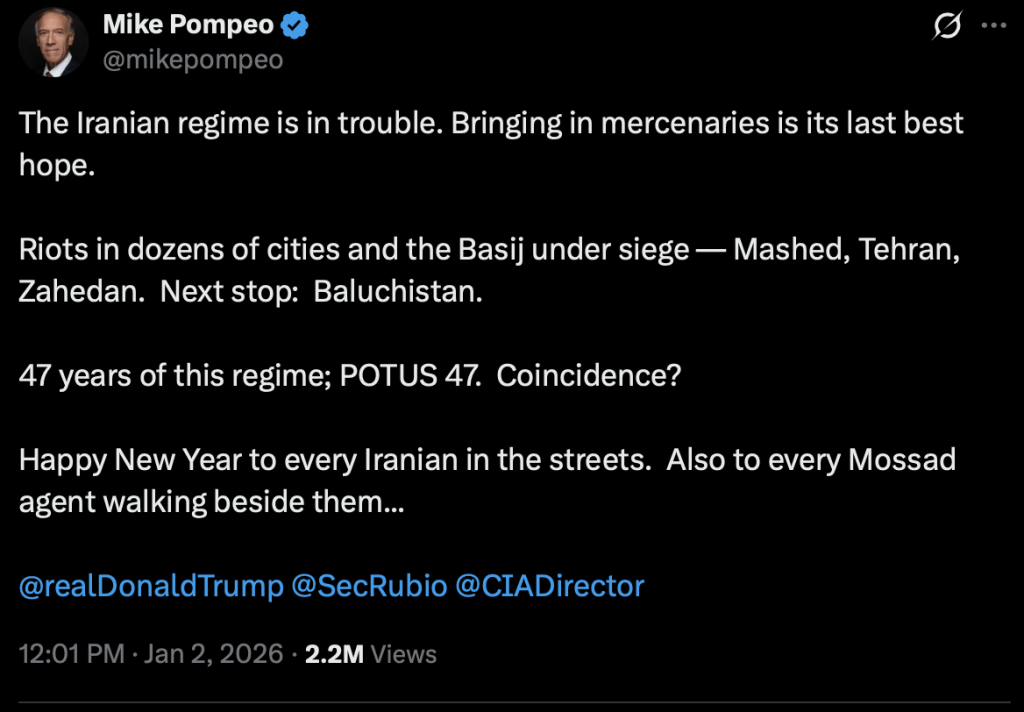Click the Jan 2, 2026 date
The width and height of the screenshot is (1024, 712).
pyautogui.click(x=213, y=655)
